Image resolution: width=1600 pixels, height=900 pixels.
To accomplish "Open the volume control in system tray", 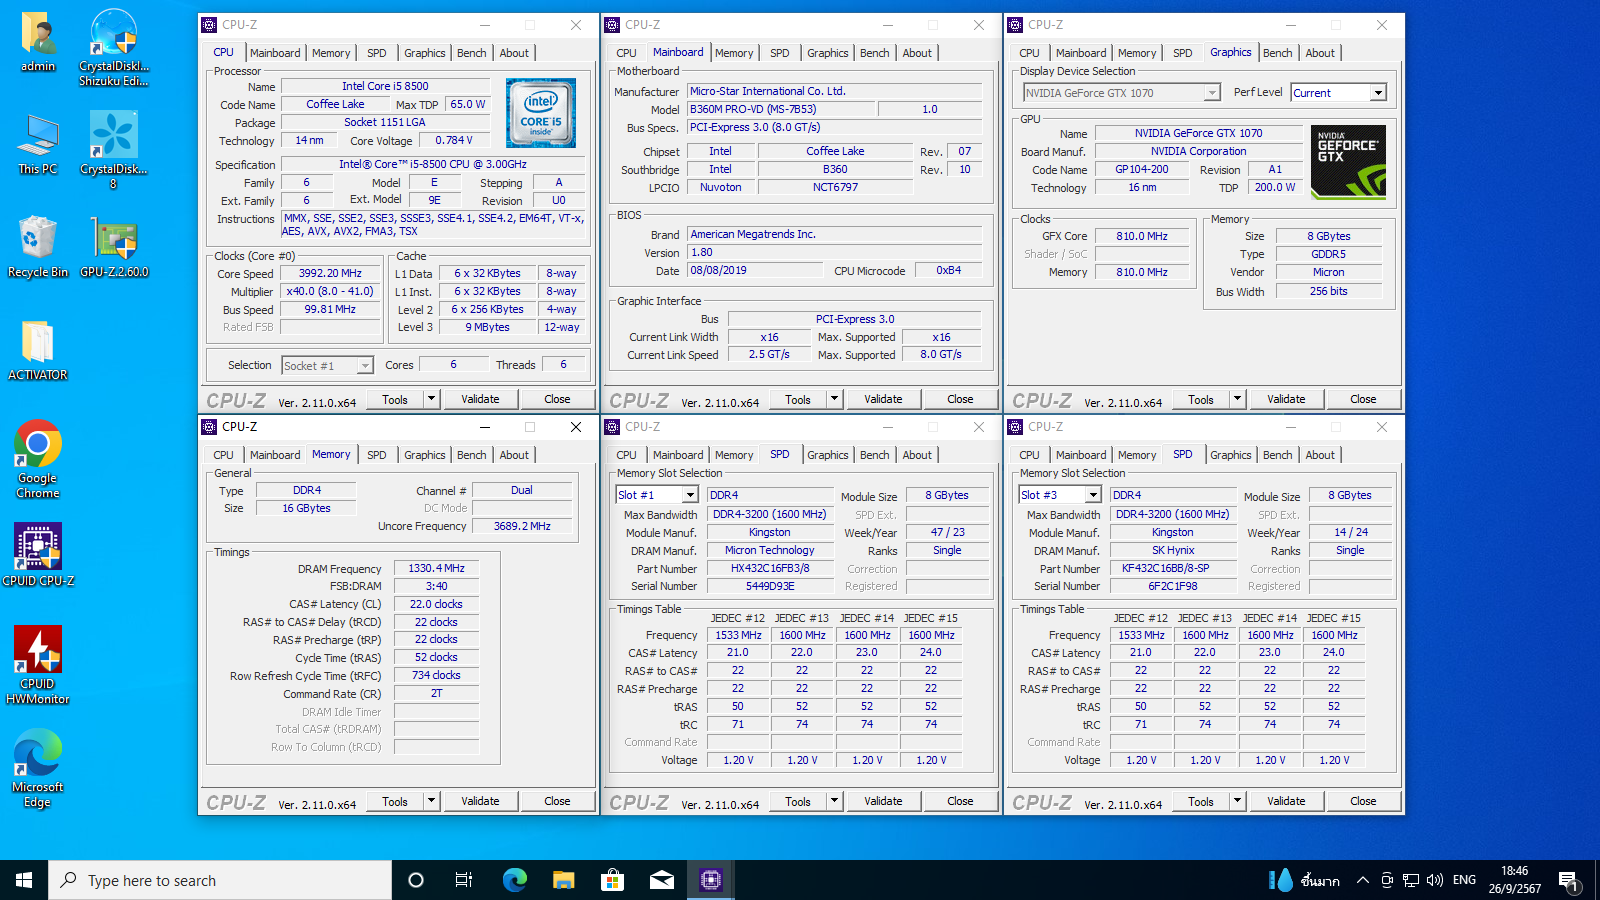I will (x=1435, y=880).
